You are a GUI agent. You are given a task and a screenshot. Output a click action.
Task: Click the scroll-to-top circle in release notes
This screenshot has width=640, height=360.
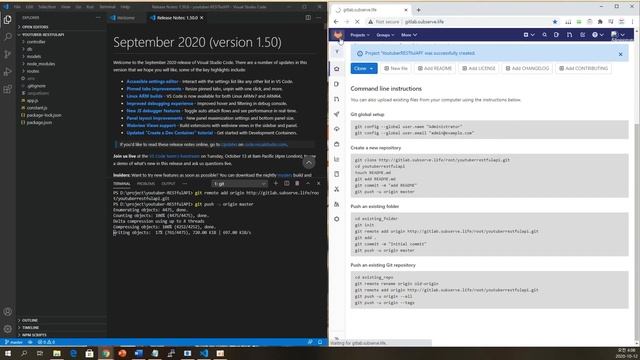(x=309, y=163)
